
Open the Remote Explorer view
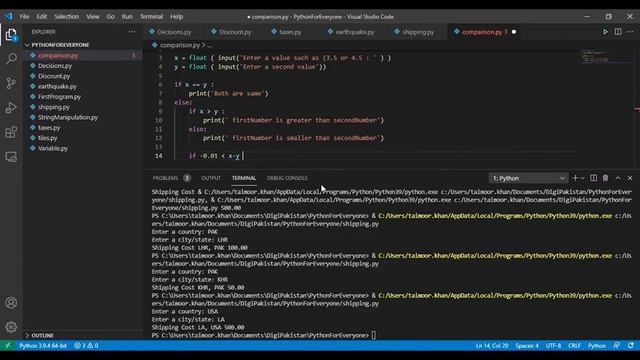coord(11,157)
